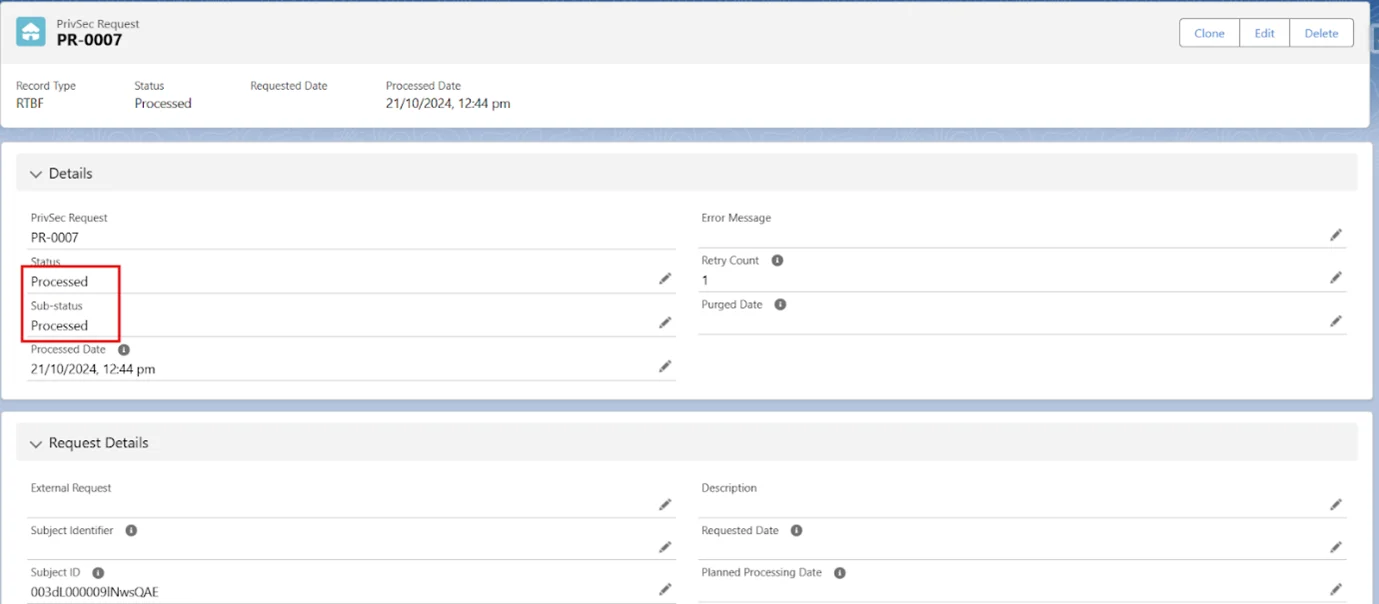Show help info for Subject ID
Image resolution: width=1379 pixels, height=604 pixels.
(x=98, y=573)
